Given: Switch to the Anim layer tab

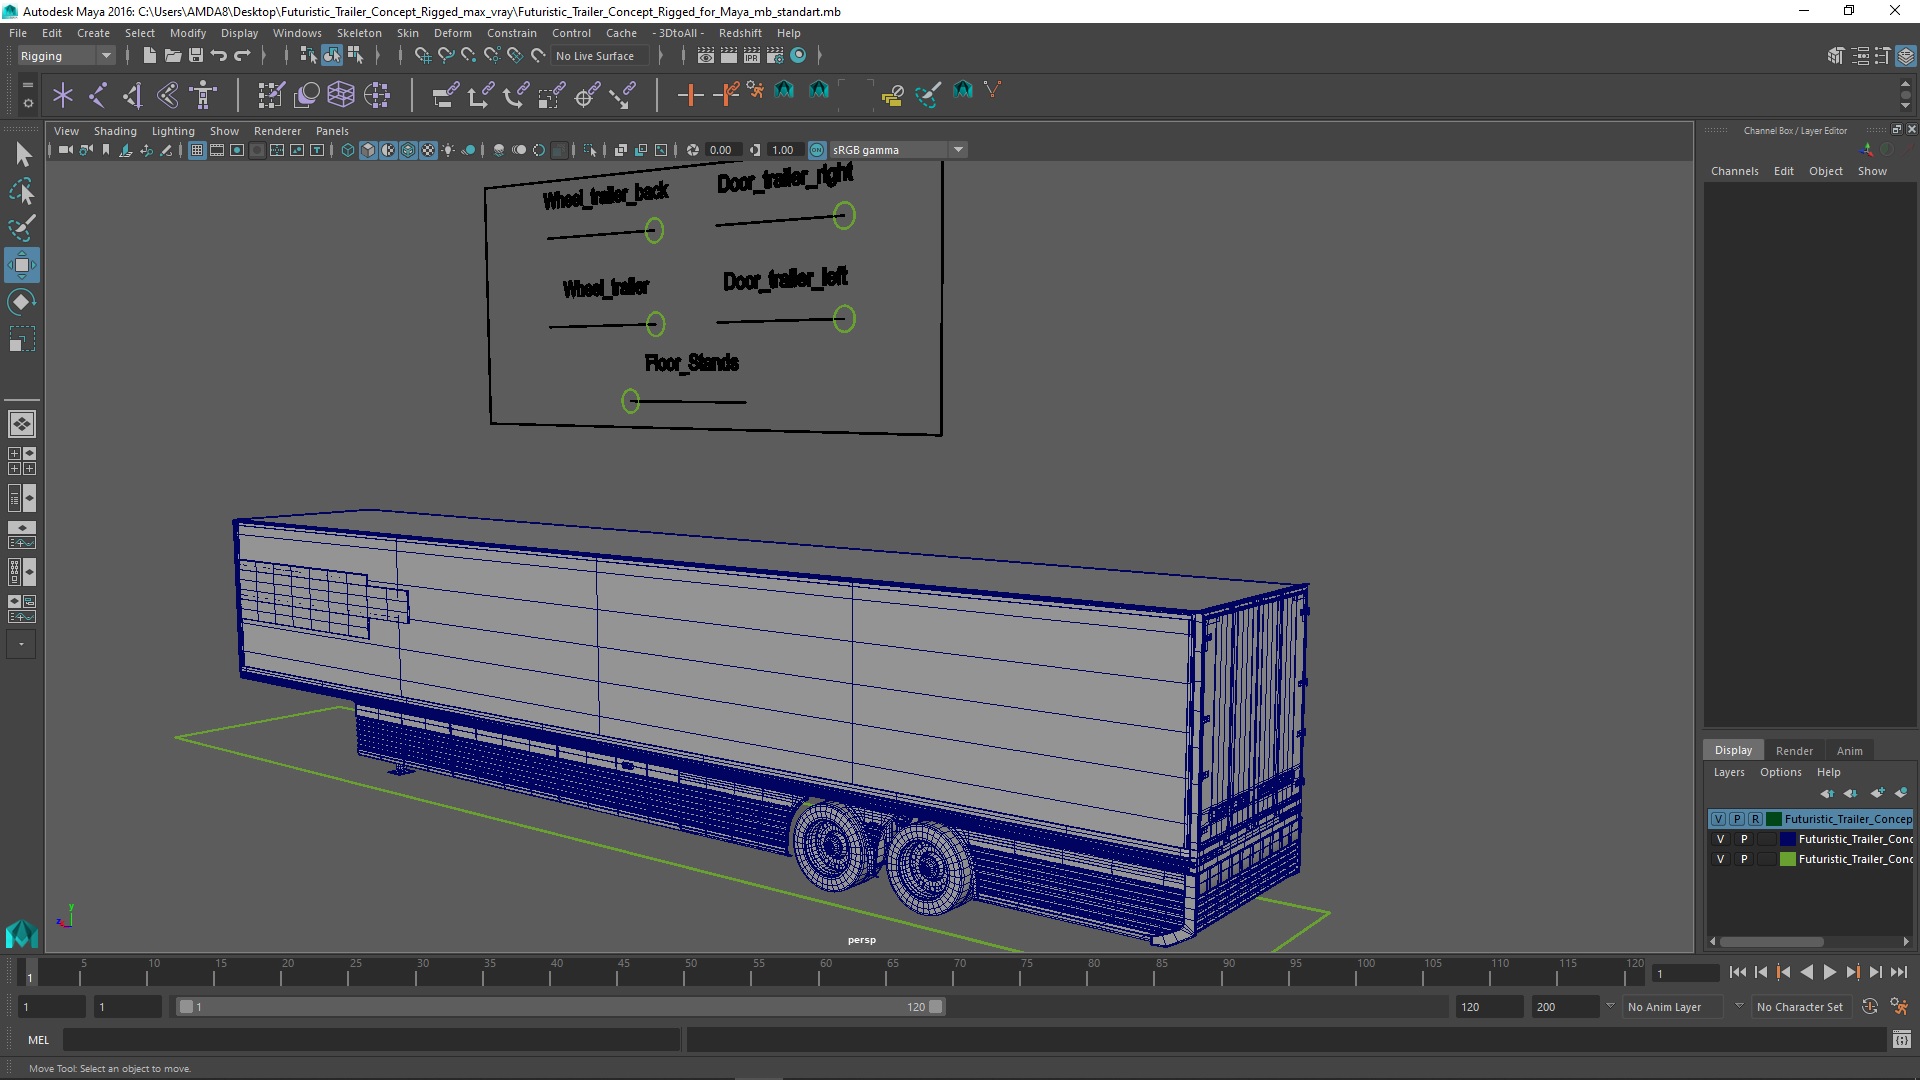Looking at the screenshot, I should (1849, 751).
